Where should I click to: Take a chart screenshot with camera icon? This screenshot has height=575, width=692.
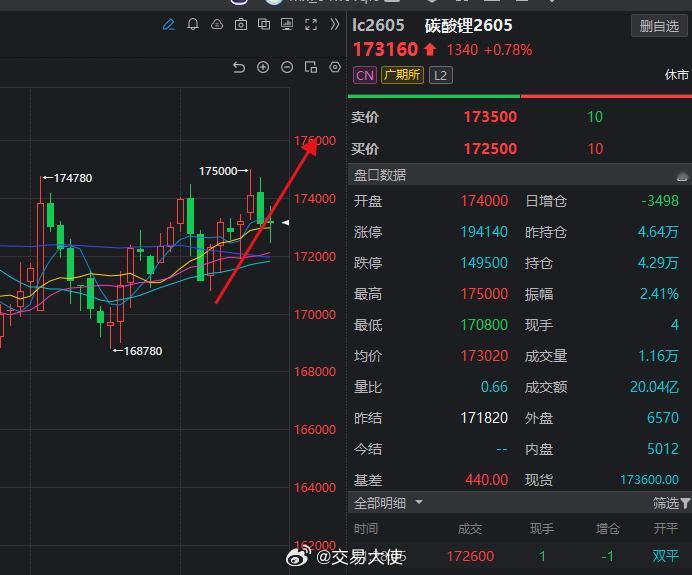point(241,24)
